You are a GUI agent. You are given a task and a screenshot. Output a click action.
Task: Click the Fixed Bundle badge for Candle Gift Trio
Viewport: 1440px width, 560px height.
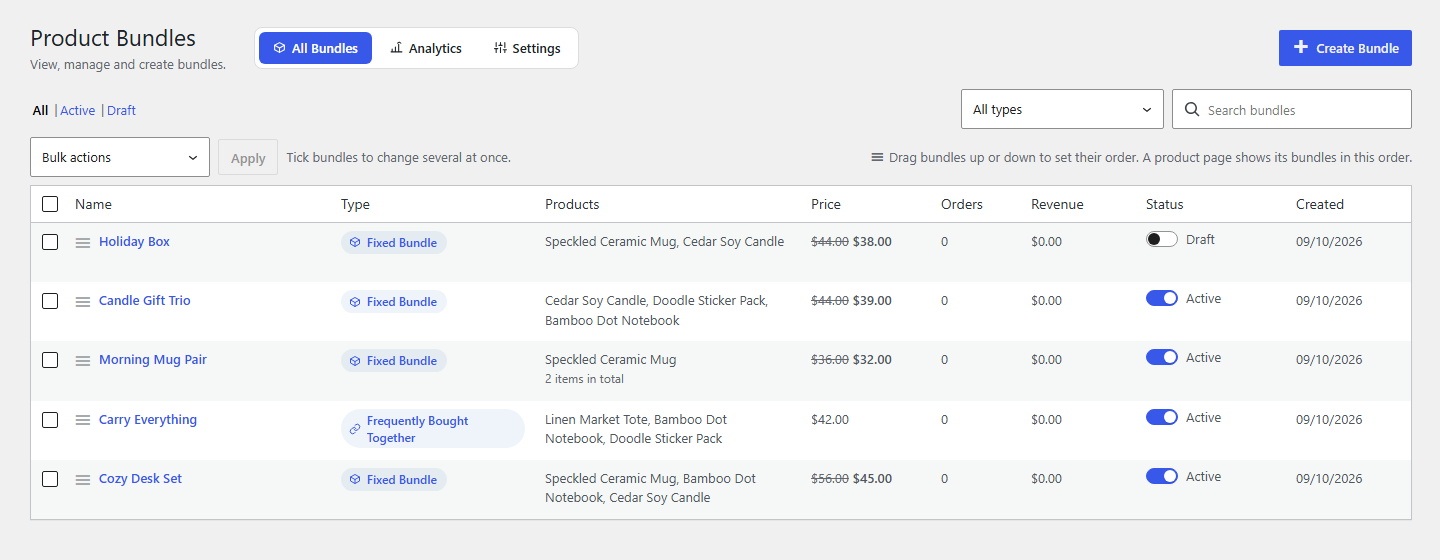click(394, 302)
